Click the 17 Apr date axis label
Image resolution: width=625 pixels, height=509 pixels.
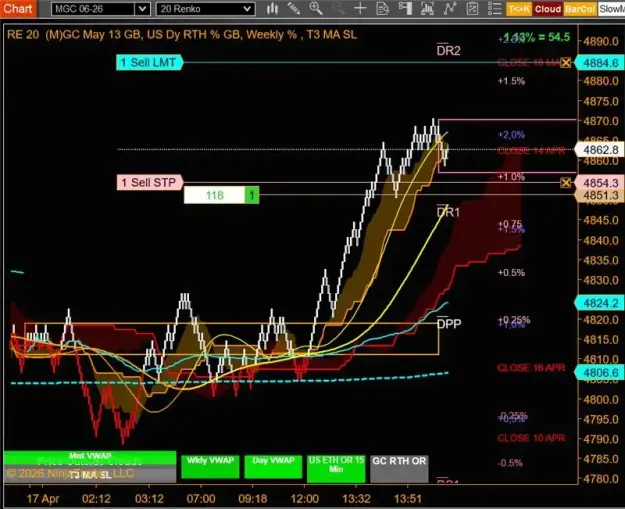point(43,499)
